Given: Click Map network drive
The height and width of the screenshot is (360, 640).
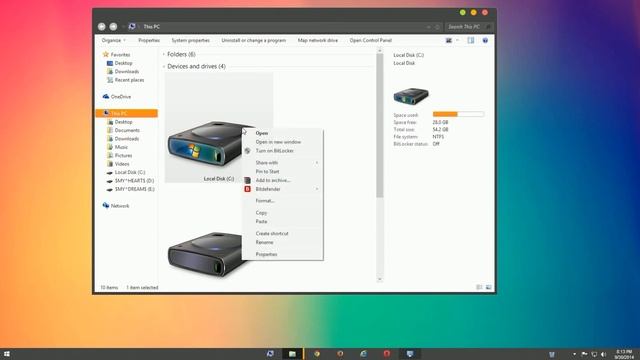Looking at the screenshot, I should pyautogui.click(x=318, y=40).
